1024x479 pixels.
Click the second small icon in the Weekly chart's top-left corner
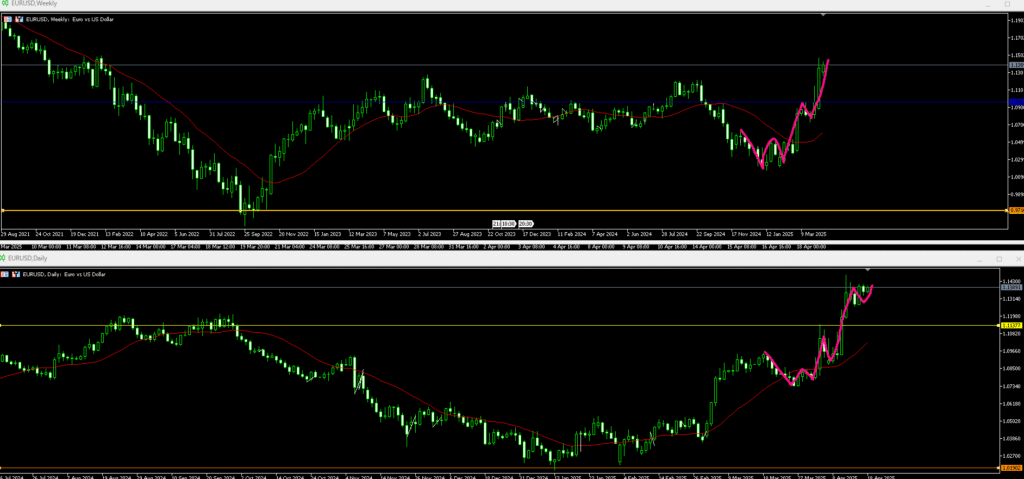click(x=19, y=20)
